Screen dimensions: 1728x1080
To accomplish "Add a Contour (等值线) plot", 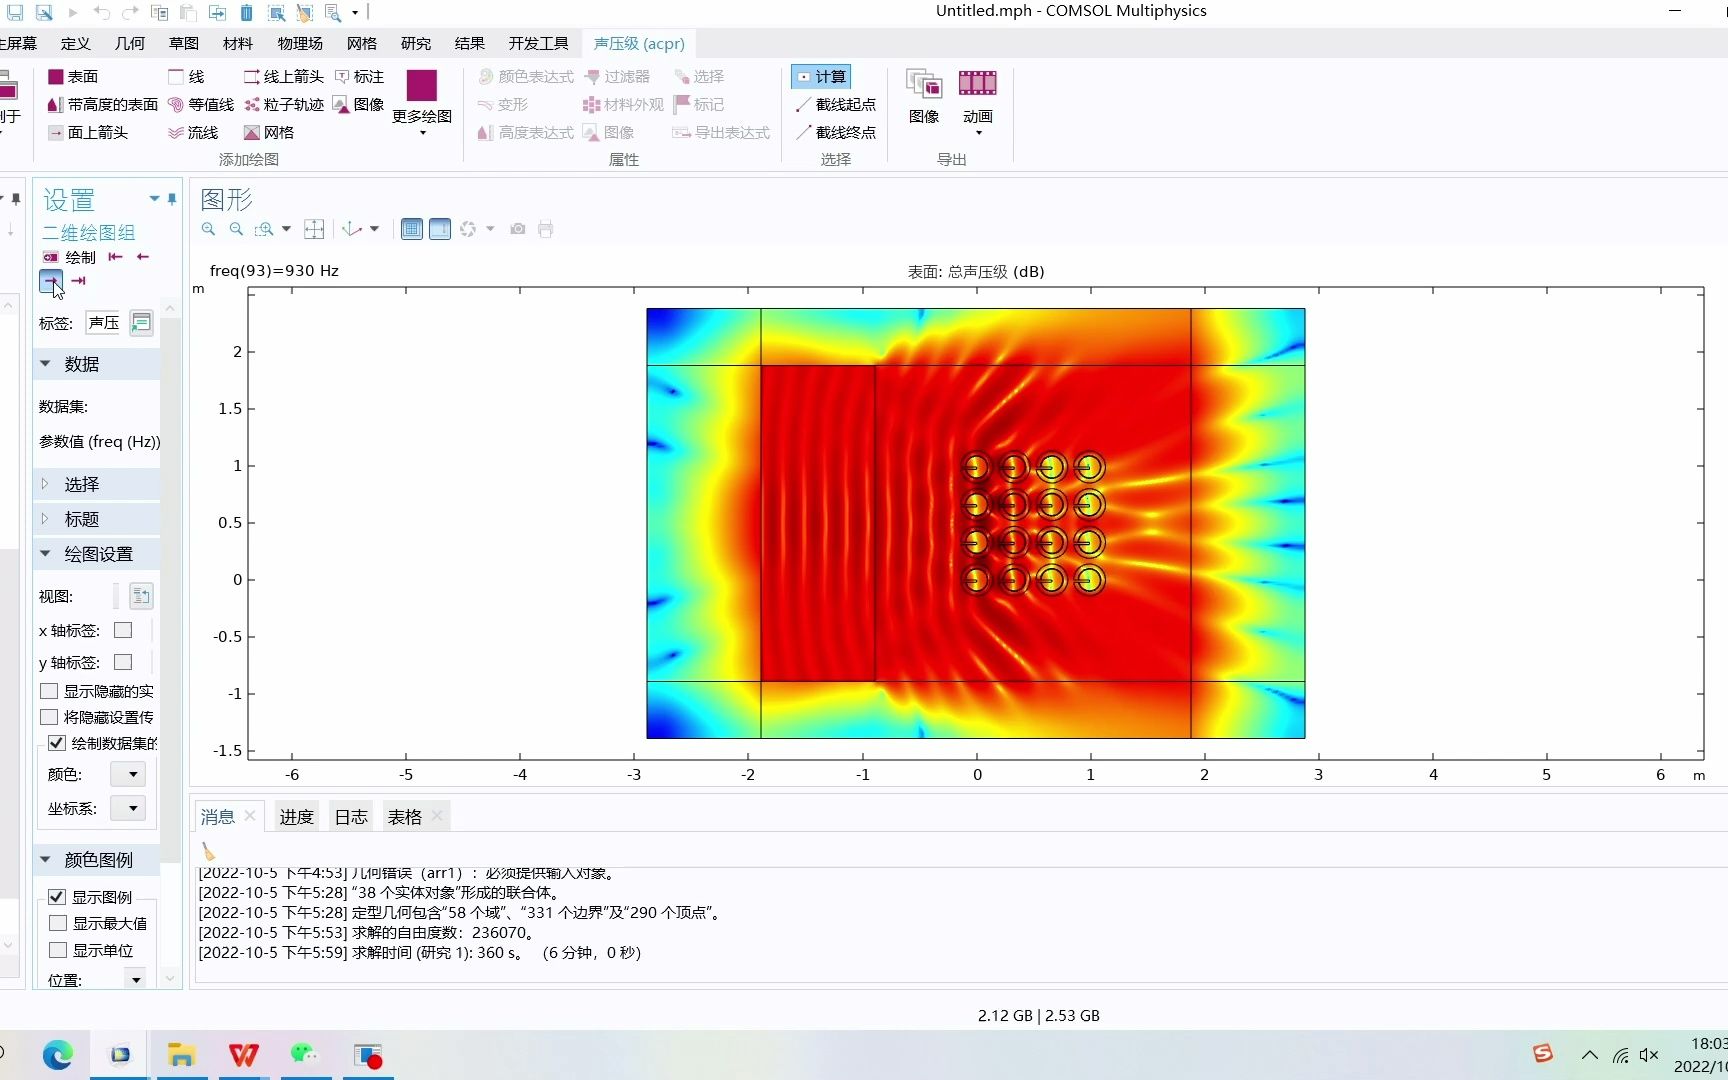I will click(201, 104).
